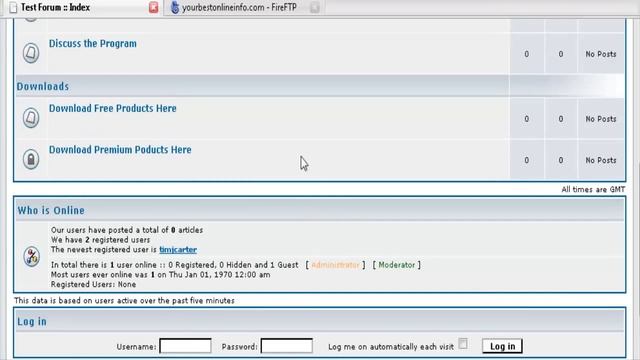Click 'Log me on automatically each visit' label
This screenshot has height=360, width=640.
391,347
